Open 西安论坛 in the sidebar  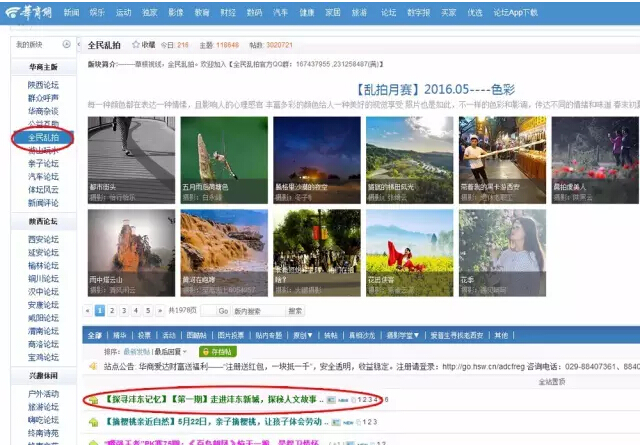coord(43,239)
